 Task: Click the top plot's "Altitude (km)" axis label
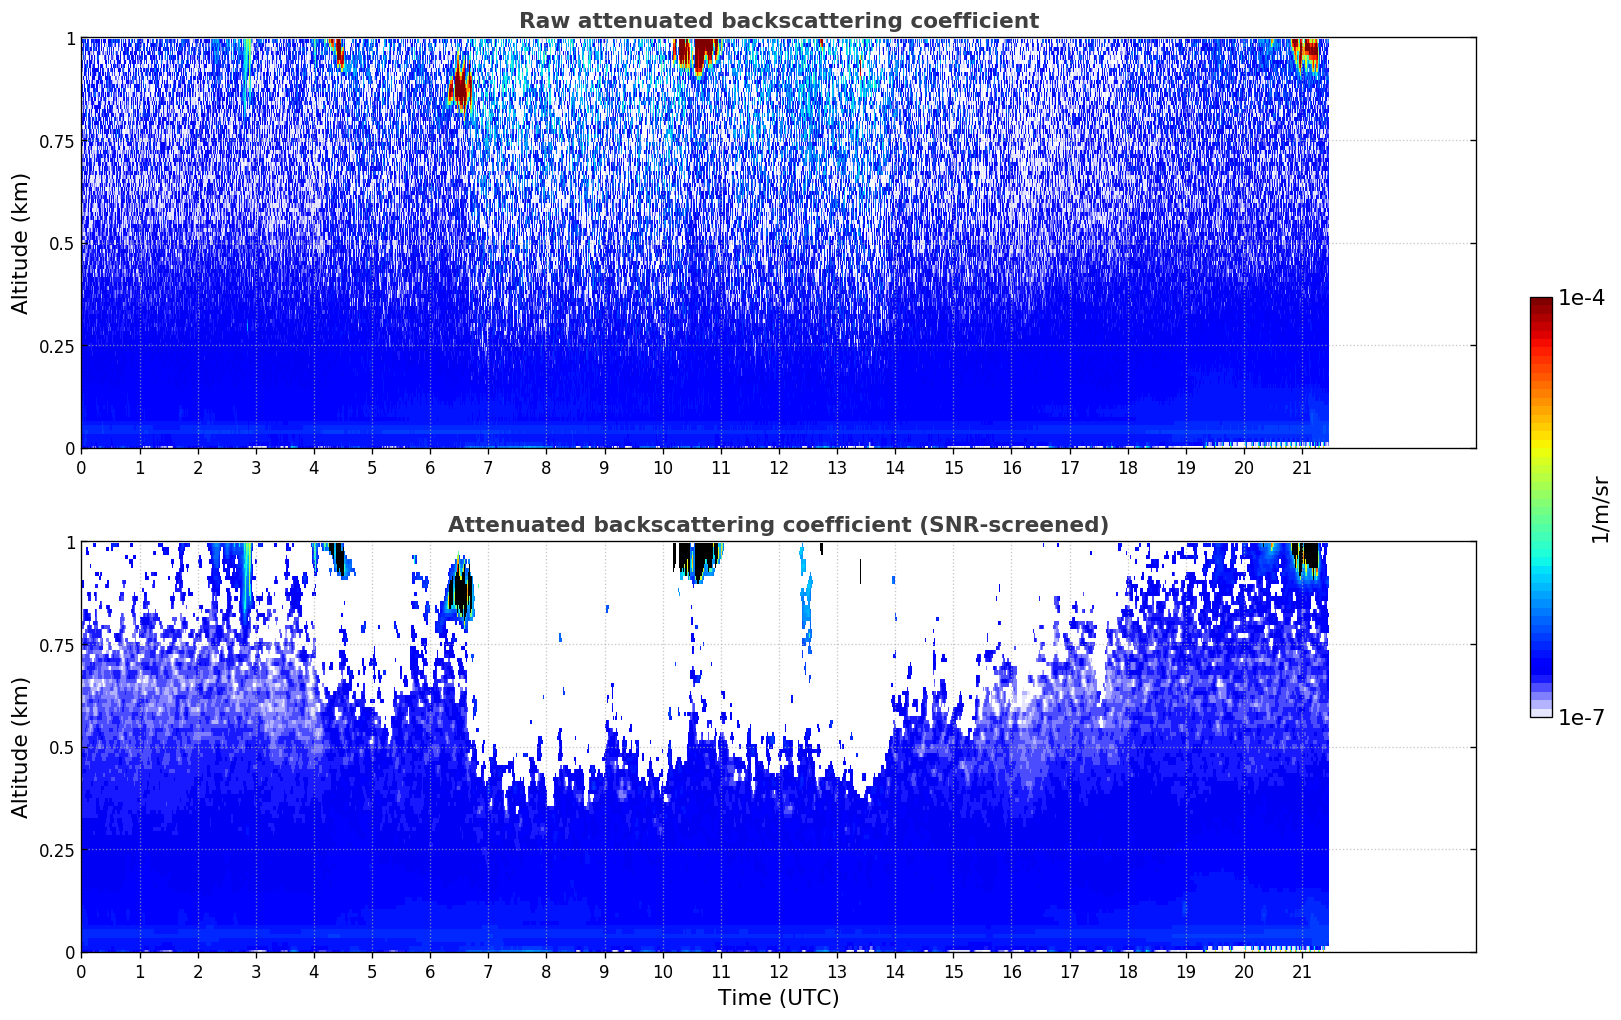pyautogui.click(x=21, y=243)
